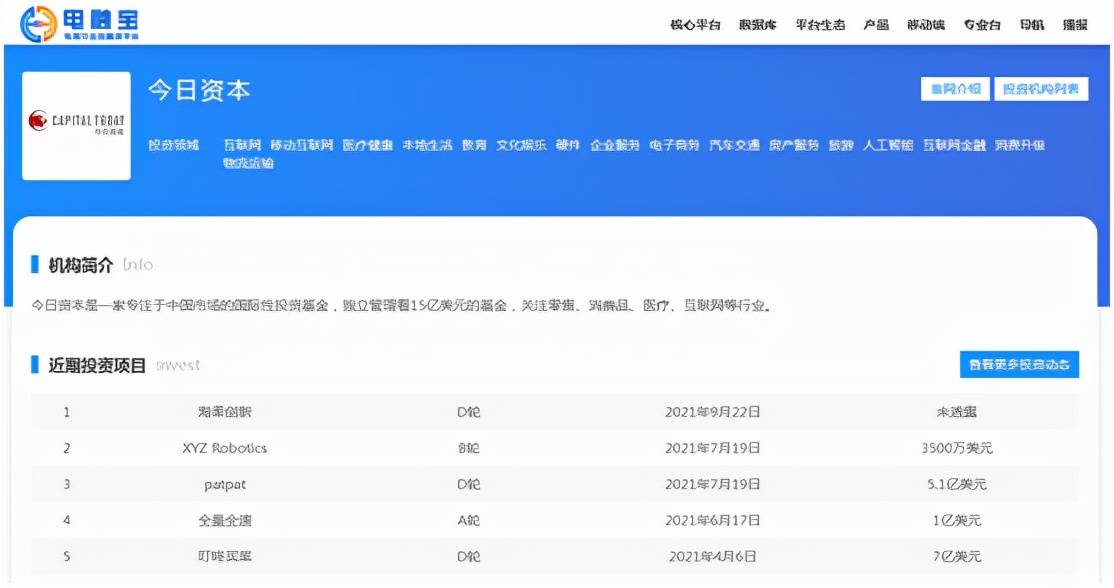The image size is (1114, 588).
Task: Click the D轮 round in patpat row
Action: tap(468, 484)
